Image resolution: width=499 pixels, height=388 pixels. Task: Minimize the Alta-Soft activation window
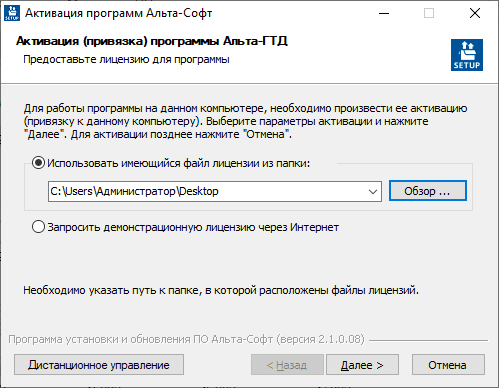(x=384, y=13)
